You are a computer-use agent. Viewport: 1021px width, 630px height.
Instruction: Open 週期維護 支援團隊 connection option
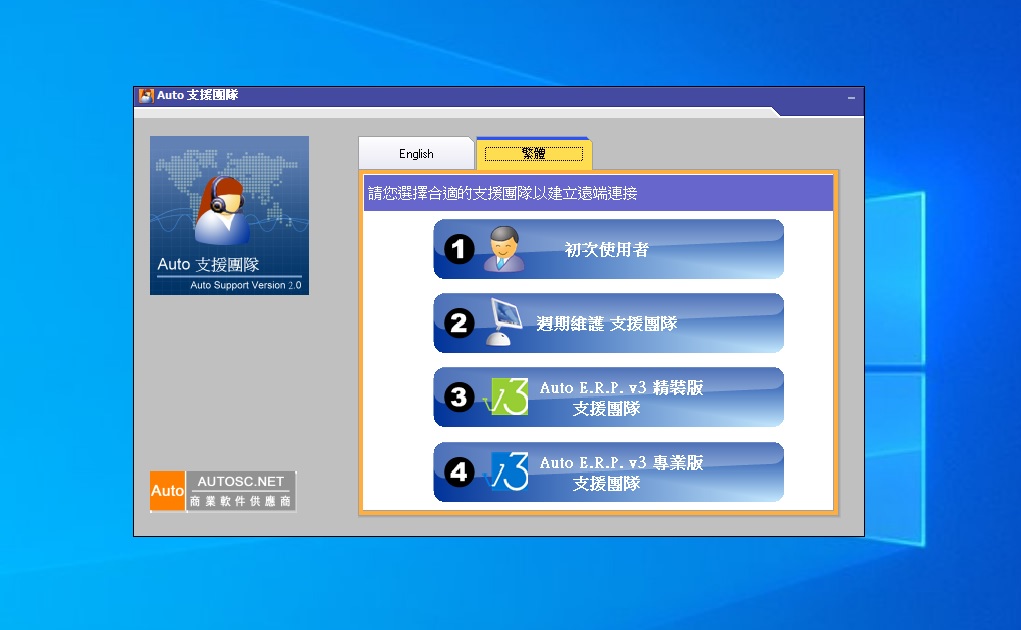[608, 323]
